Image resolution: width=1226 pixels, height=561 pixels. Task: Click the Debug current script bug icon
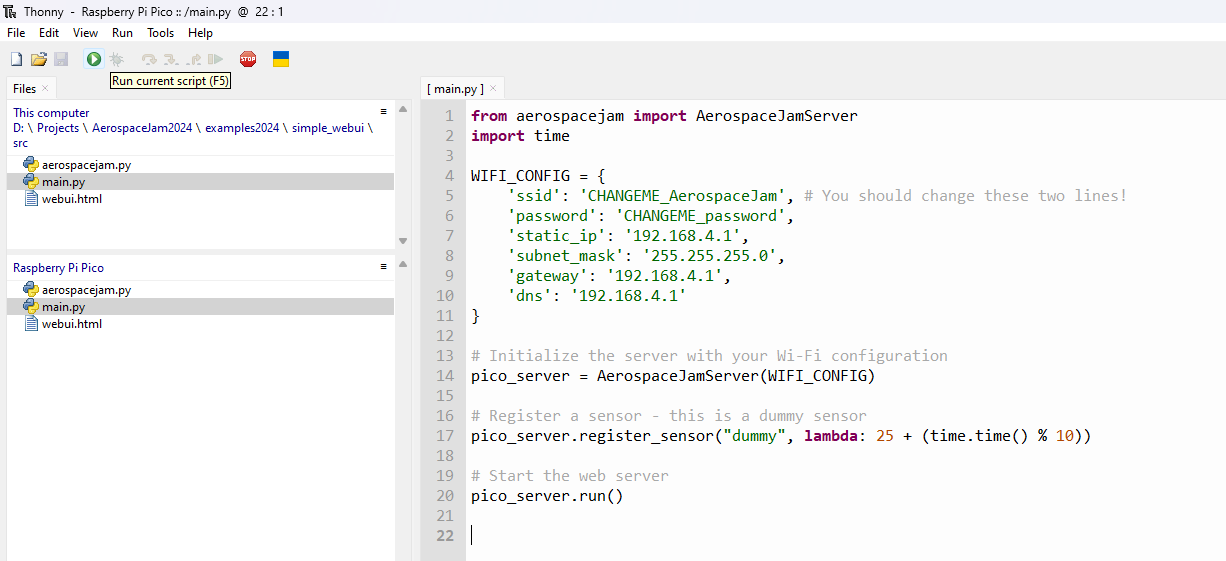116,60
